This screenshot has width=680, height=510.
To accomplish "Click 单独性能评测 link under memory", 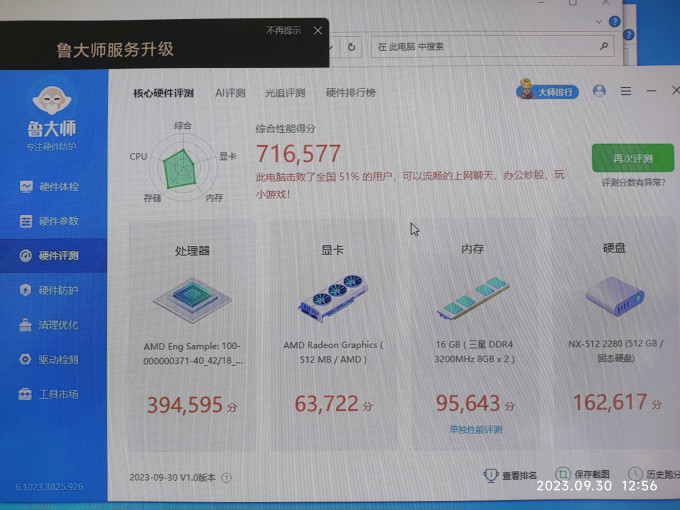I will point(476,430).
